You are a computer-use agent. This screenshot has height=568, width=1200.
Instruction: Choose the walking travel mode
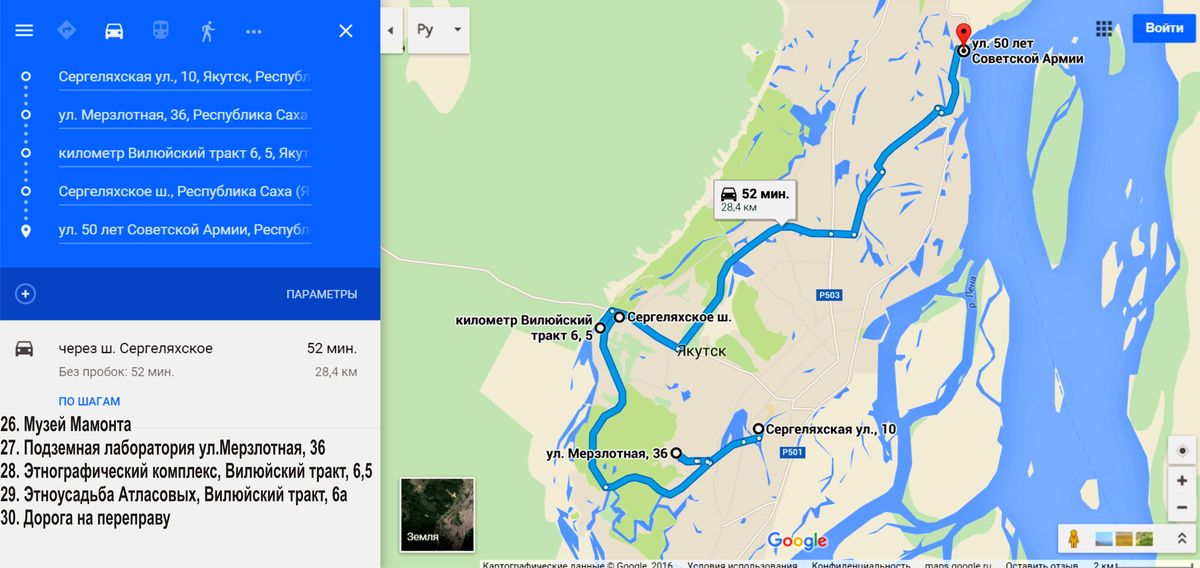[207, 31]
